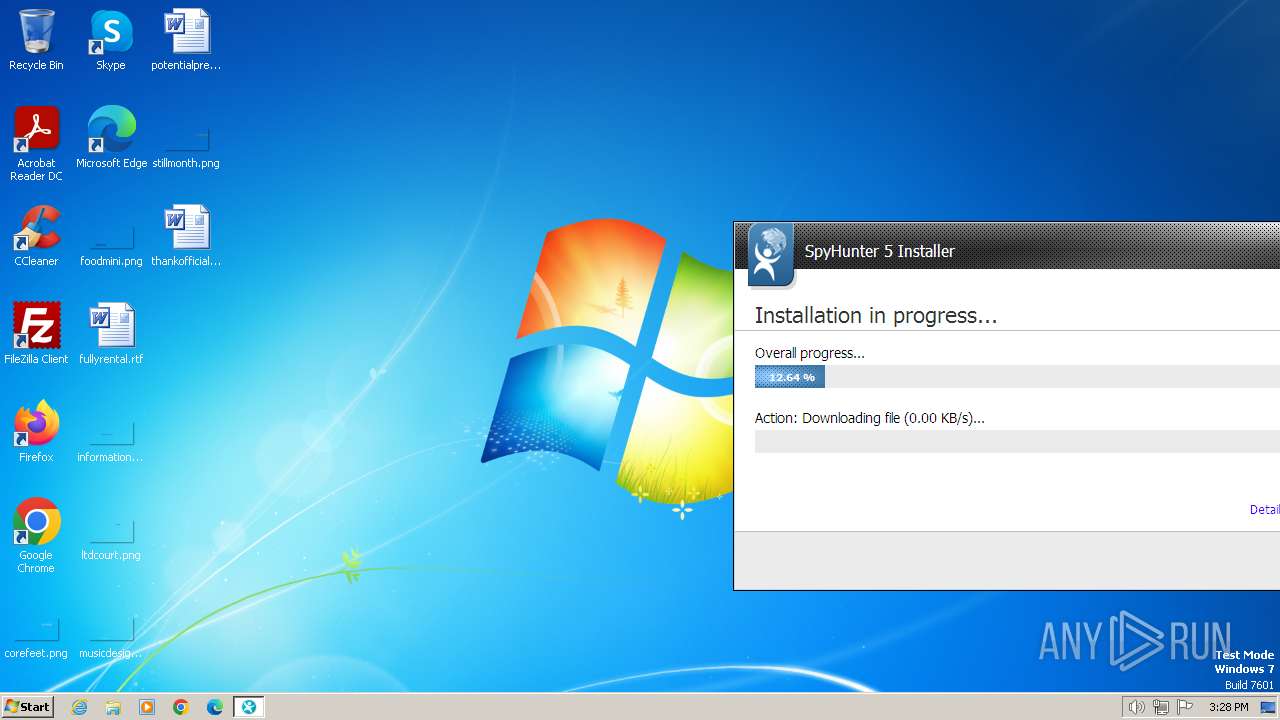
Task: Click the 3:28 PM system clock
Action: coord(1228,707)
